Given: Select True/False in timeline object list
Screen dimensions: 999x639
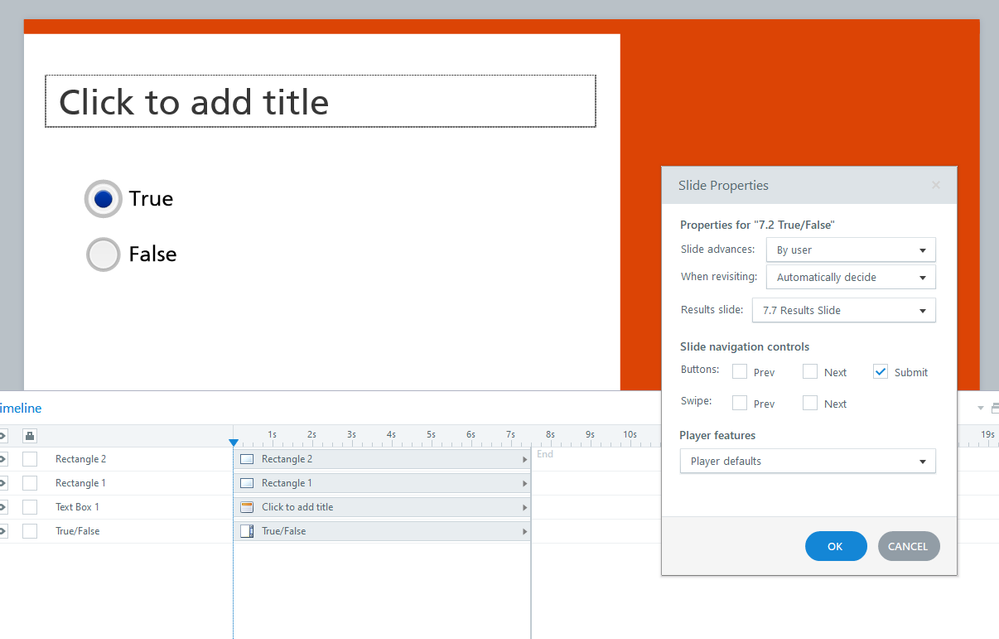Looking at the screenshot, I should point(77,531).
